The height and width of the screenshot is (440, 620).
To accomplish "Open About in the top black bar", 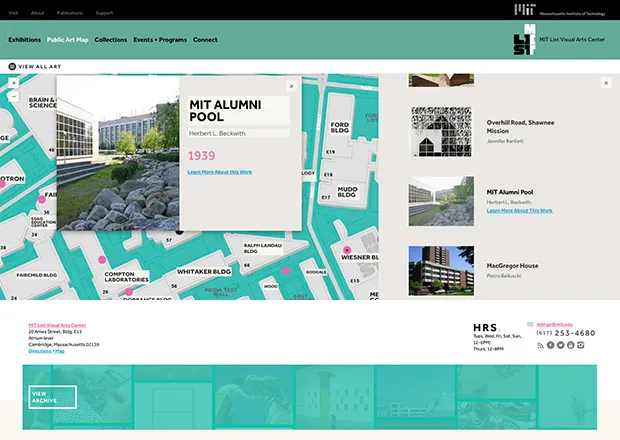I will click(38, 13).
